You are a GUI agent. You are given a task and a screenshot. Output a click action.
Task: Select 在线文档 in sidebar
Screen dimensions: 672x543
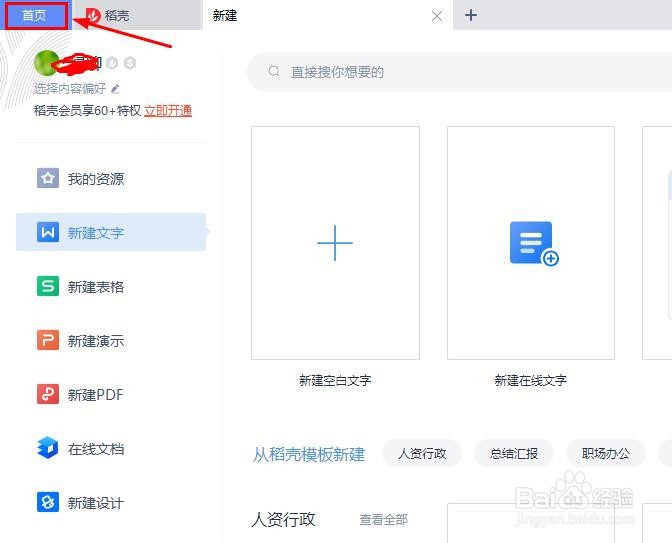point(111,449)
